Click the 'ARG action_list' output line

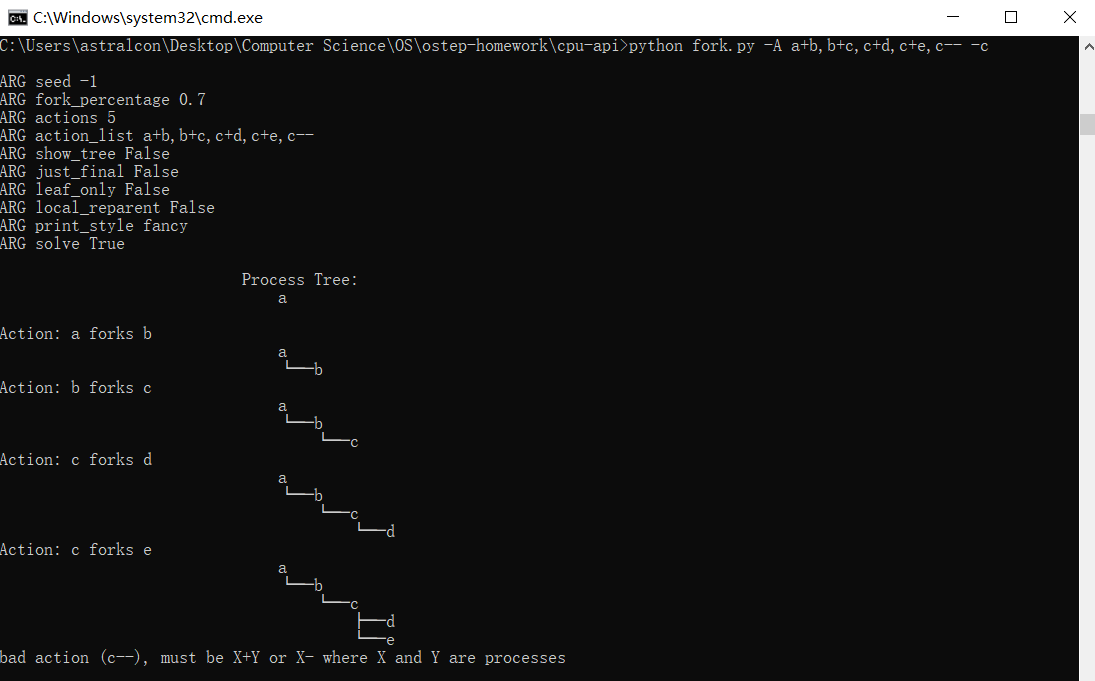point(156,136)
